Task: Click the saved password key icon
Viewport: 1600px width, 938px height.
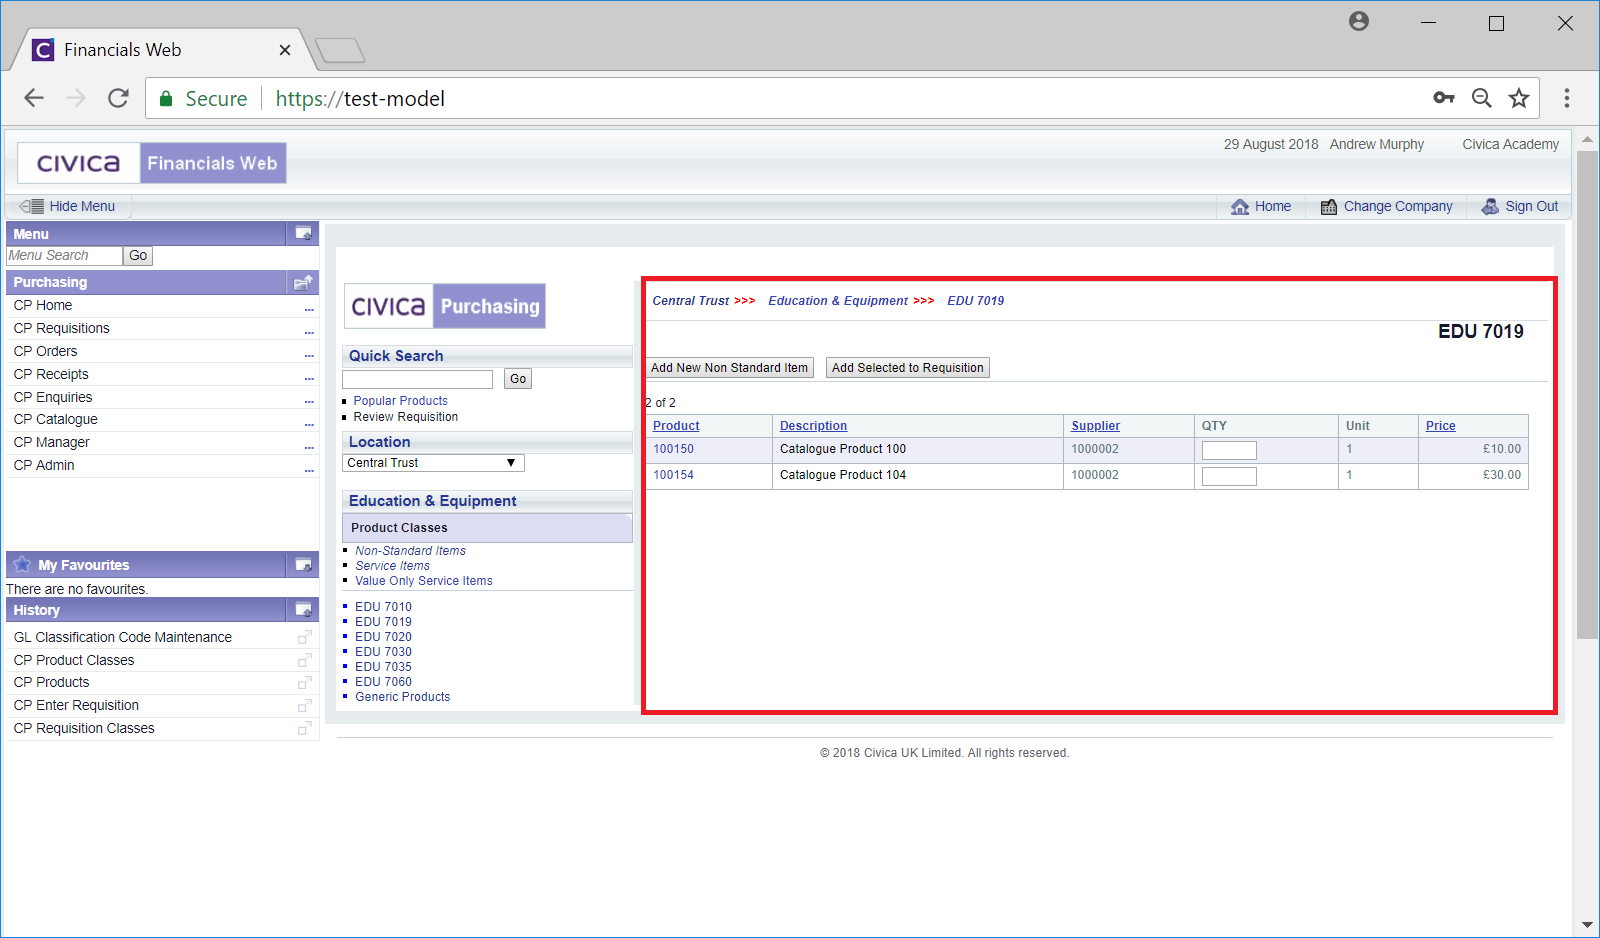Action: (x=1444, y=98)
